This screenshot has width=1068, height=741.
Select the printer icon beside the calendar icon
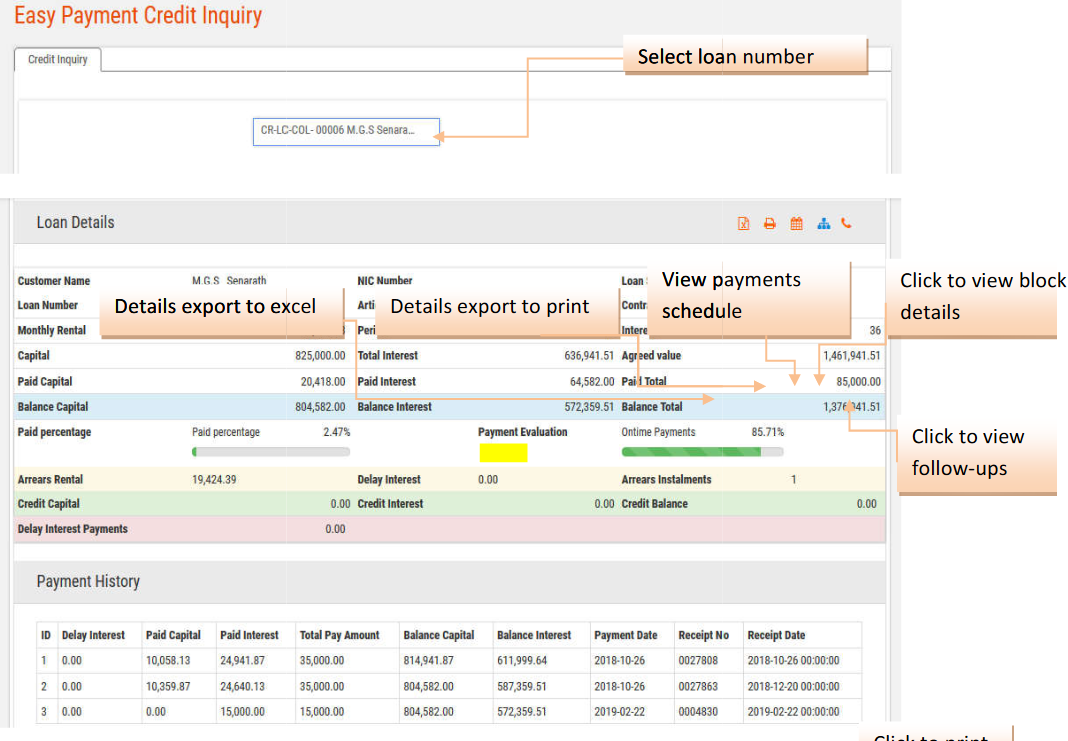769,223
